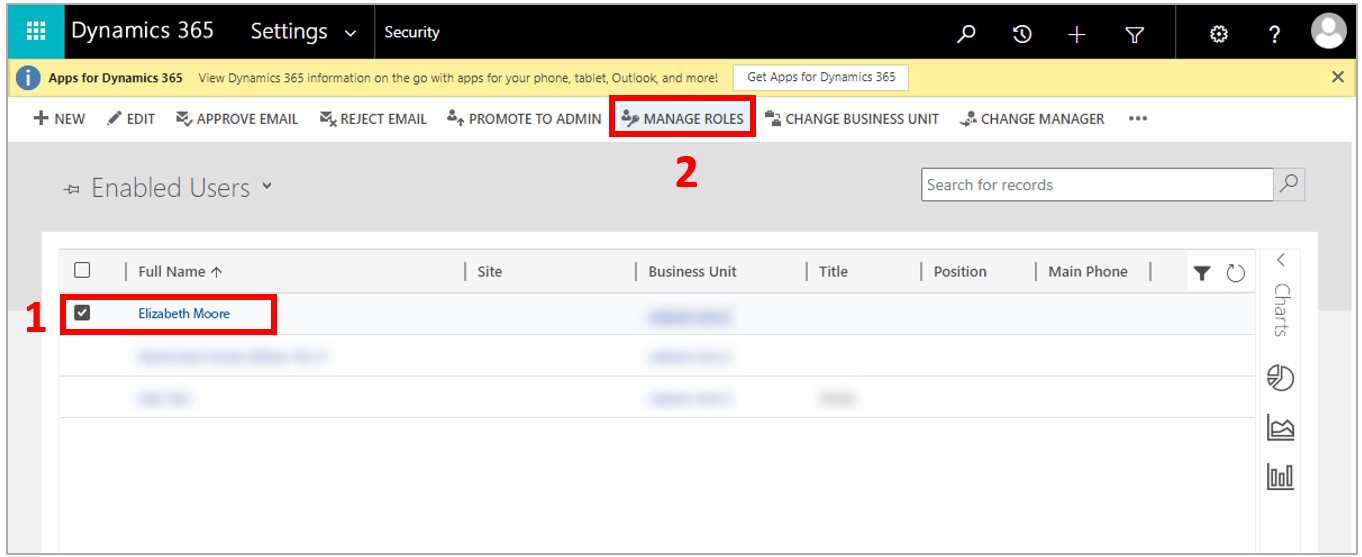Click Get Apps for Dynamics 365 button
The width and height of the screenshot is (1362, 557).
821,77
